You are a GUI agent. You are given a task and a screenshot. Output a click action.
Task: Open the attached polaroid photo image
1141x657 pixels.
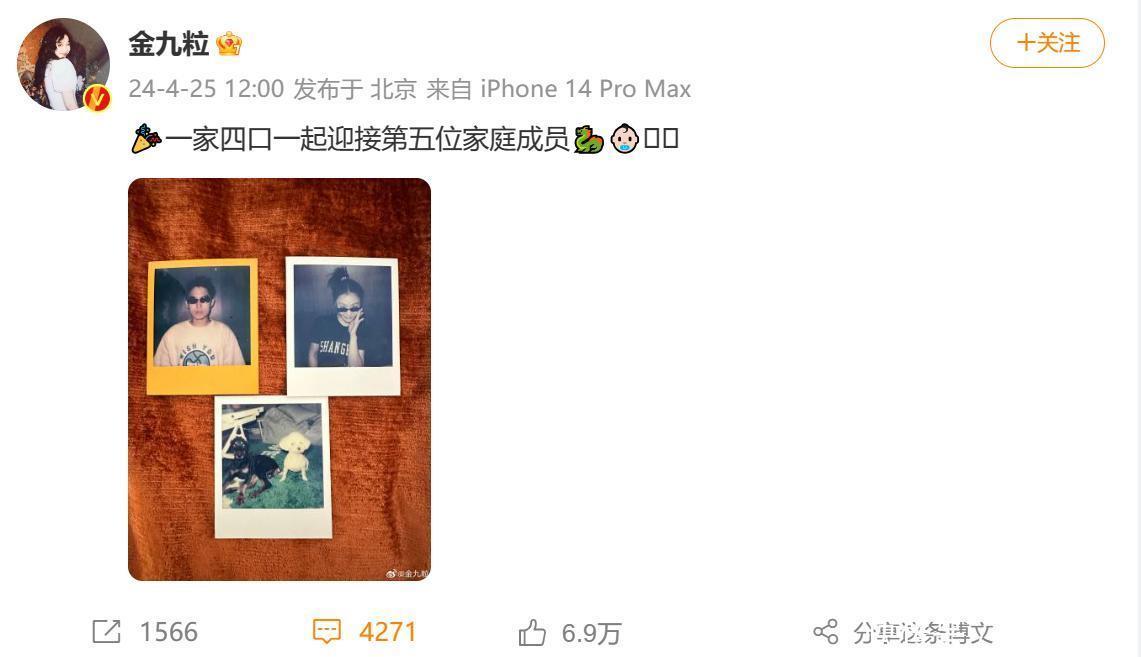tap(279, 379)
